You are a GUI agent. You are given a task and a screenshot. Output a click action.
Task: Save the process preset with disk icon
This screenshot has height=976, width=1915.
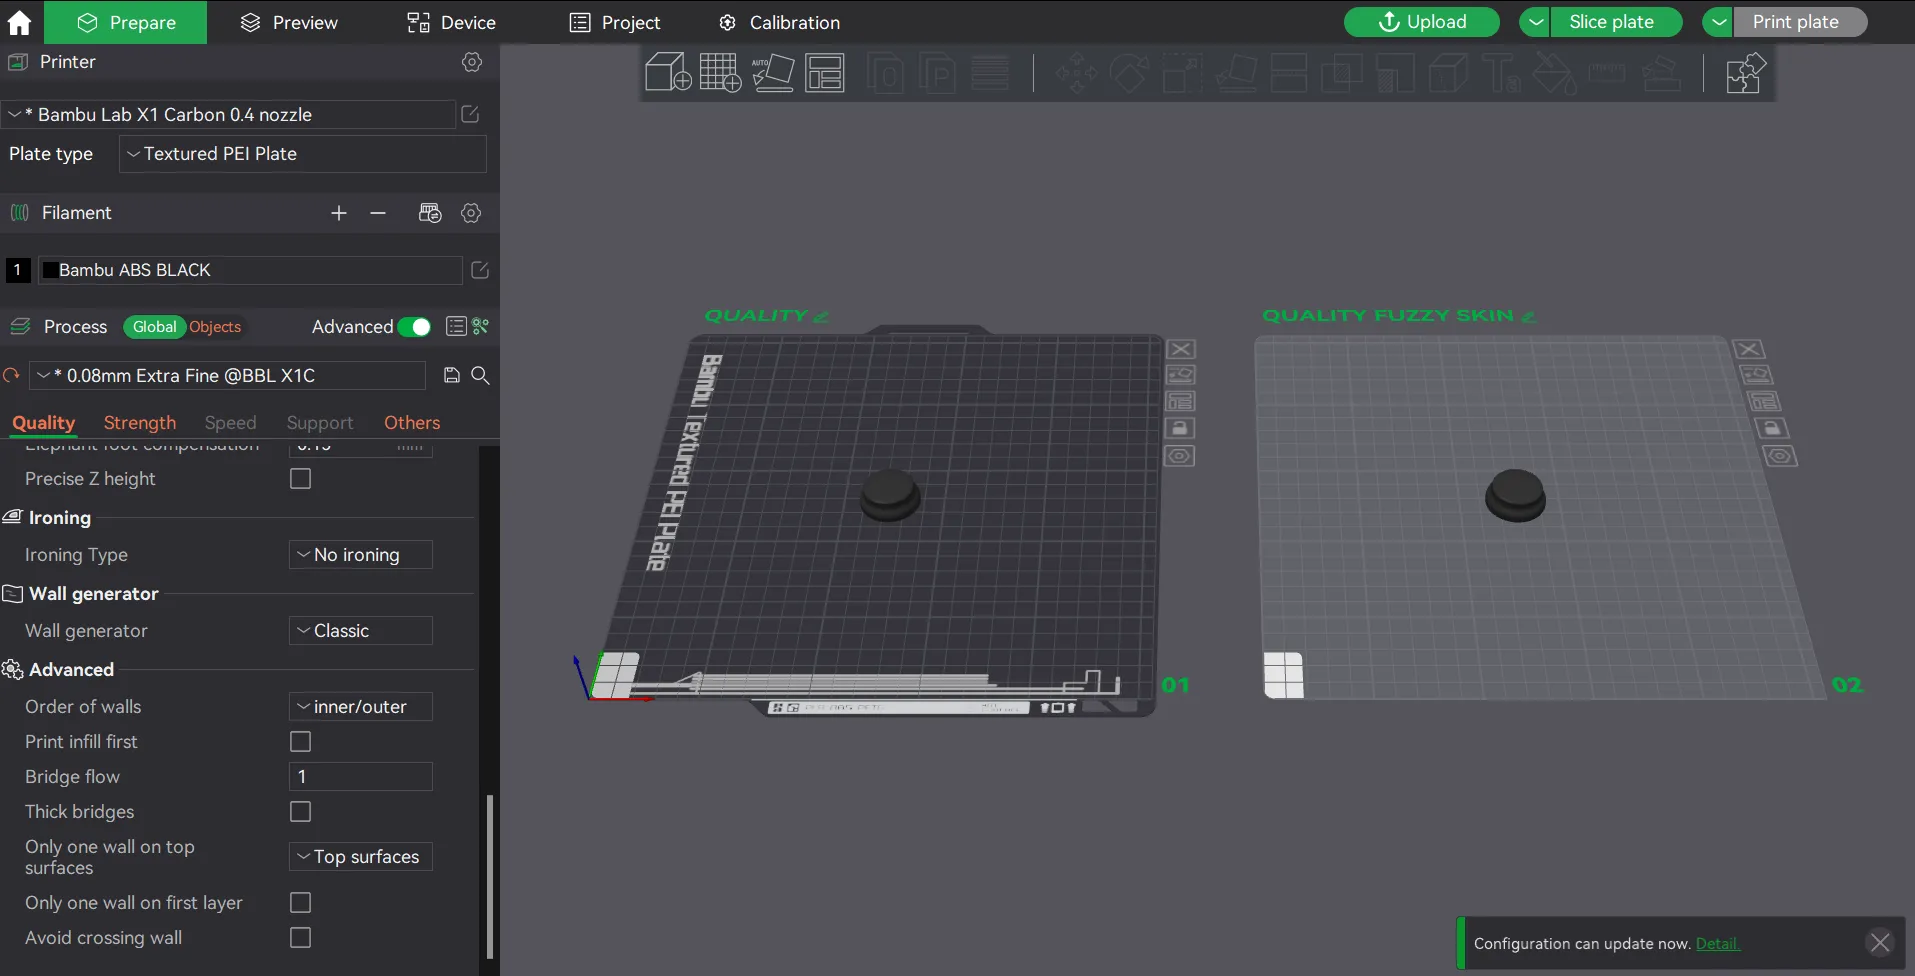click(452, 375)
